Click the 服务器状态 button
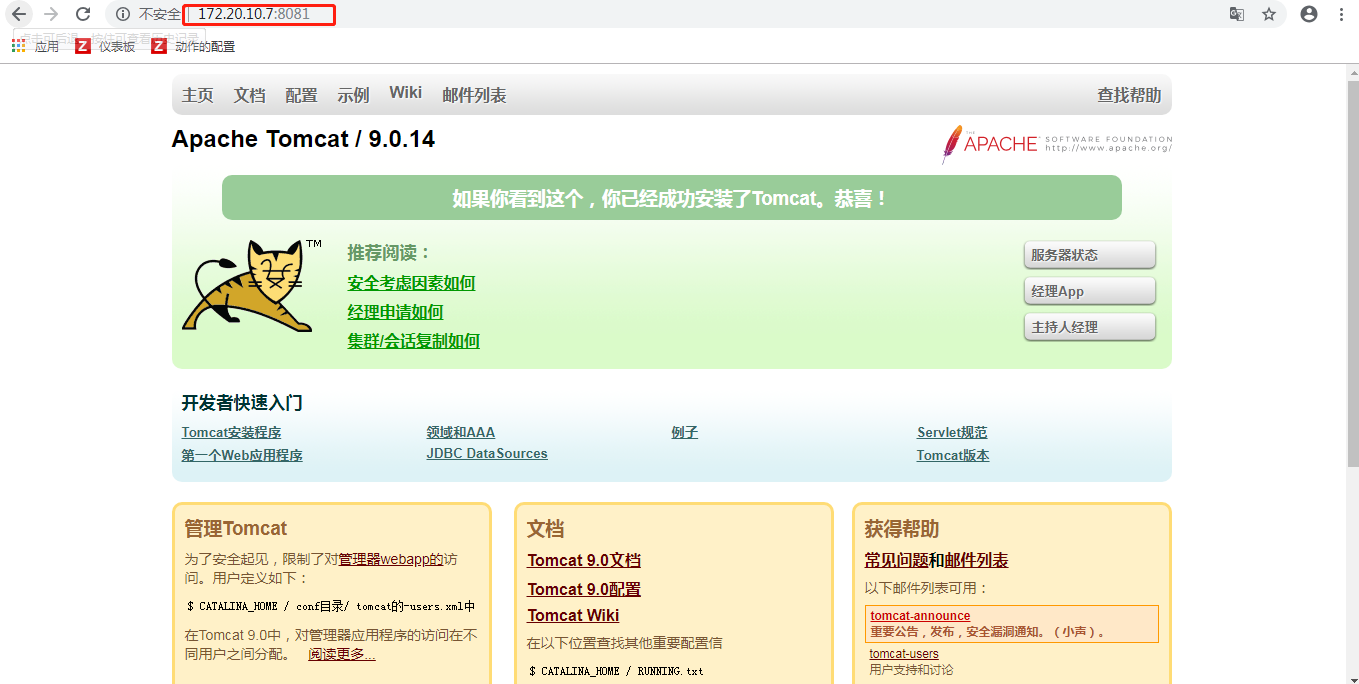Screen dimensions: 1359x684 pos(1090,255)
